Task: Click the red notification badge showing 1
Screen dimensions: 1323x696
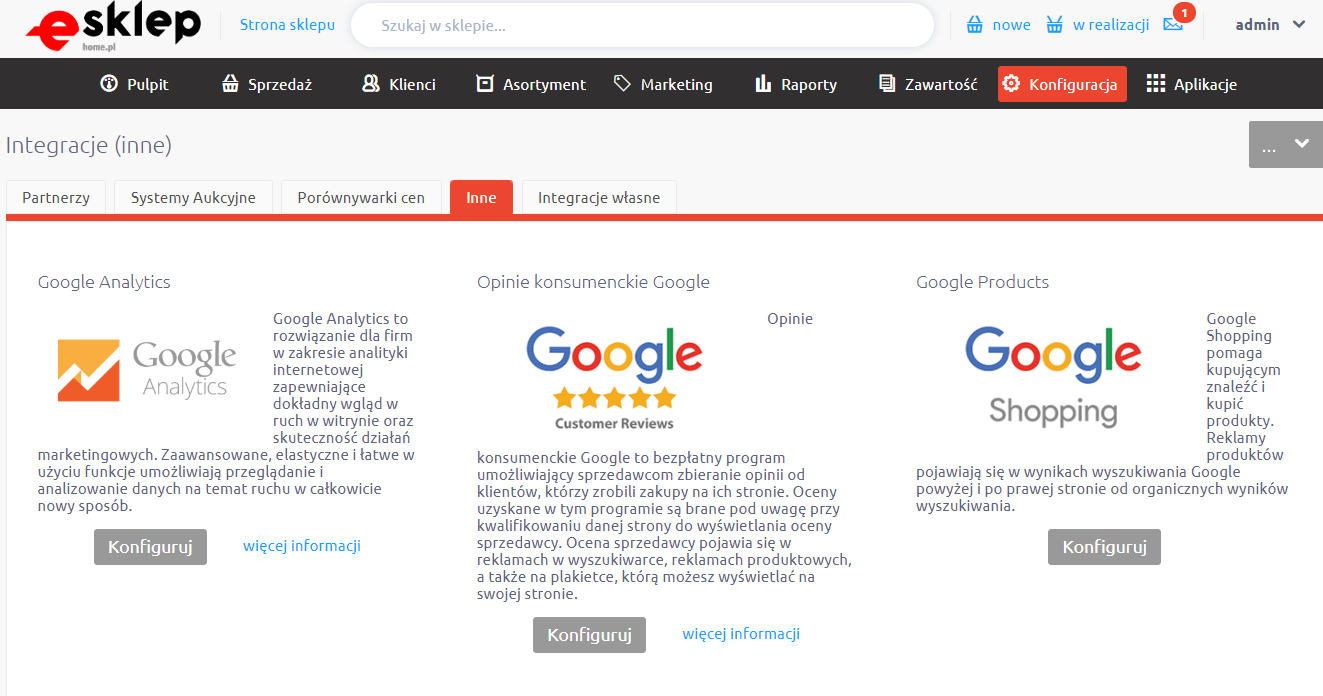Action: 1184,12
